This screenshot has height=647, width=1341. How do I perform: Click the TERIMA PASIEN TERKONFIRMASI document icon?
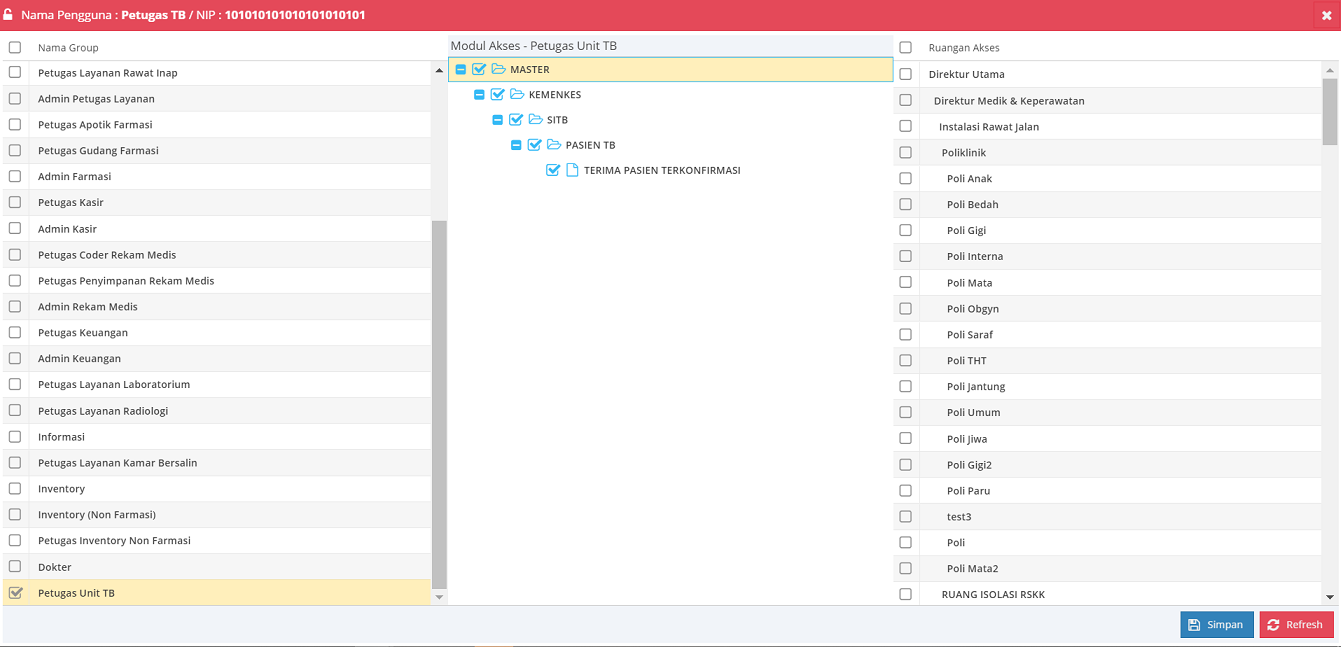click(x=572, y=170)
